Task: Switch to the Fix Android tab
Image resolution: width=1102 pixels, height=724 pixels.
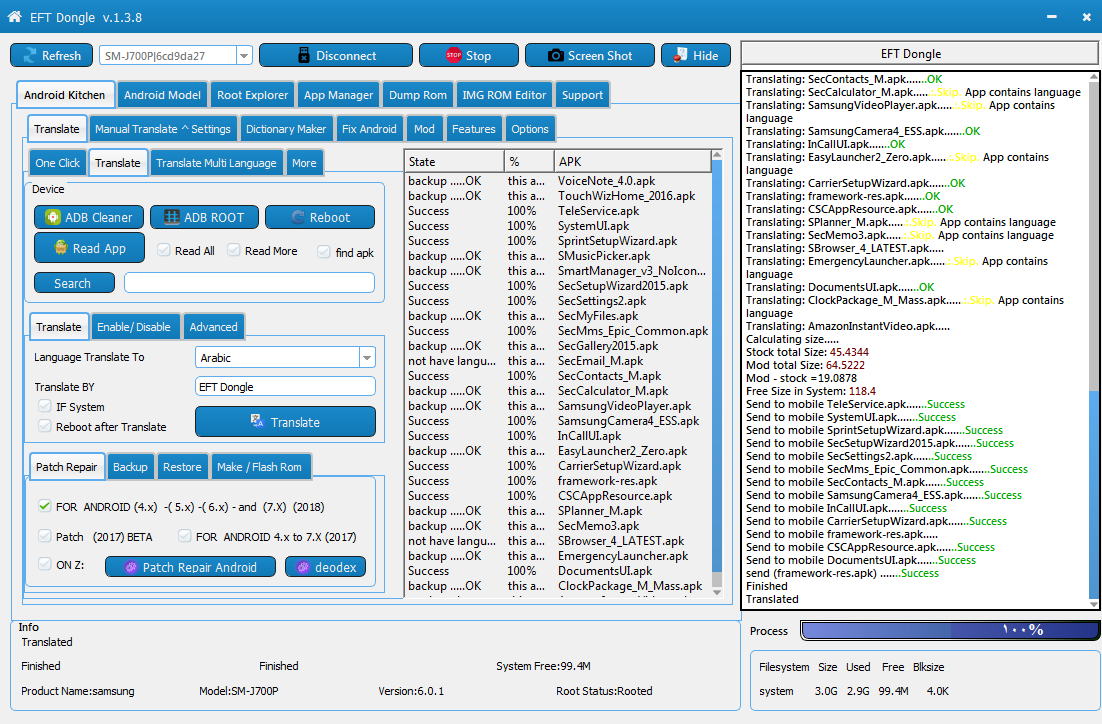Action: pos(369,129)
